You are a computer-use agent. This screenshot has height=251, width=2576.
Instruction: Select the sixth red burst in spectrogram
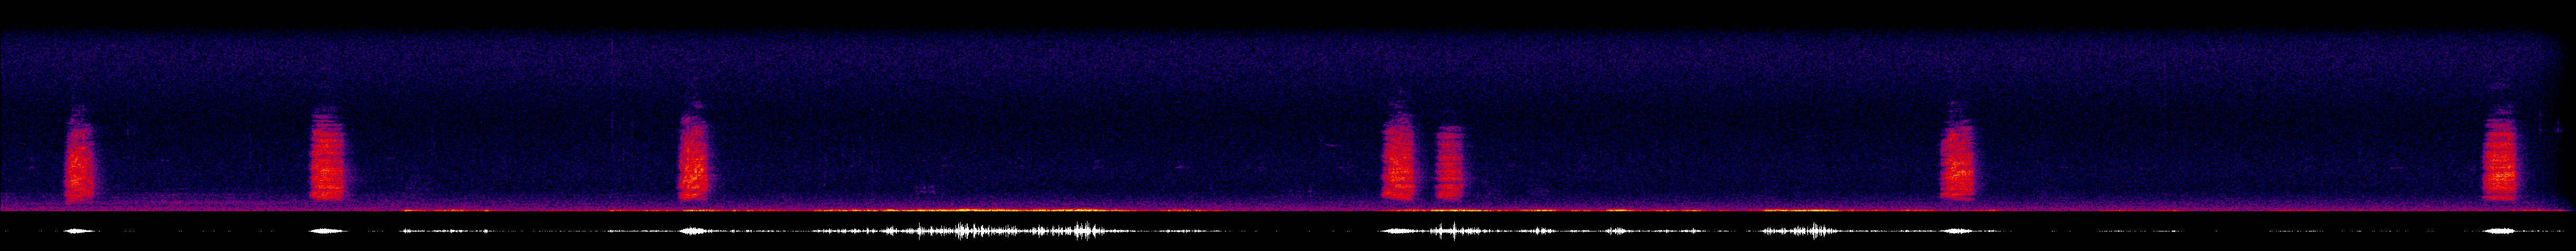coord(1957,162)
